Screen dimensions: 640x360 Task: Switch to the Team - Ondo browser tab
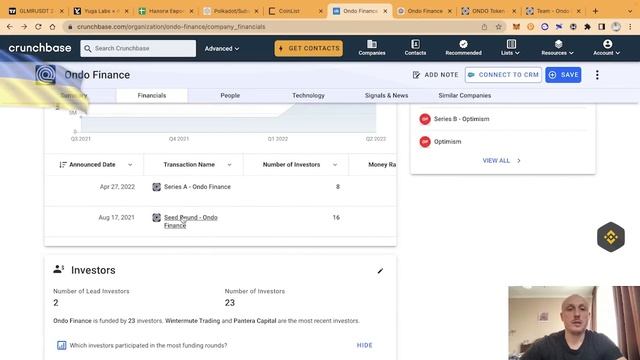pos(553,11)
